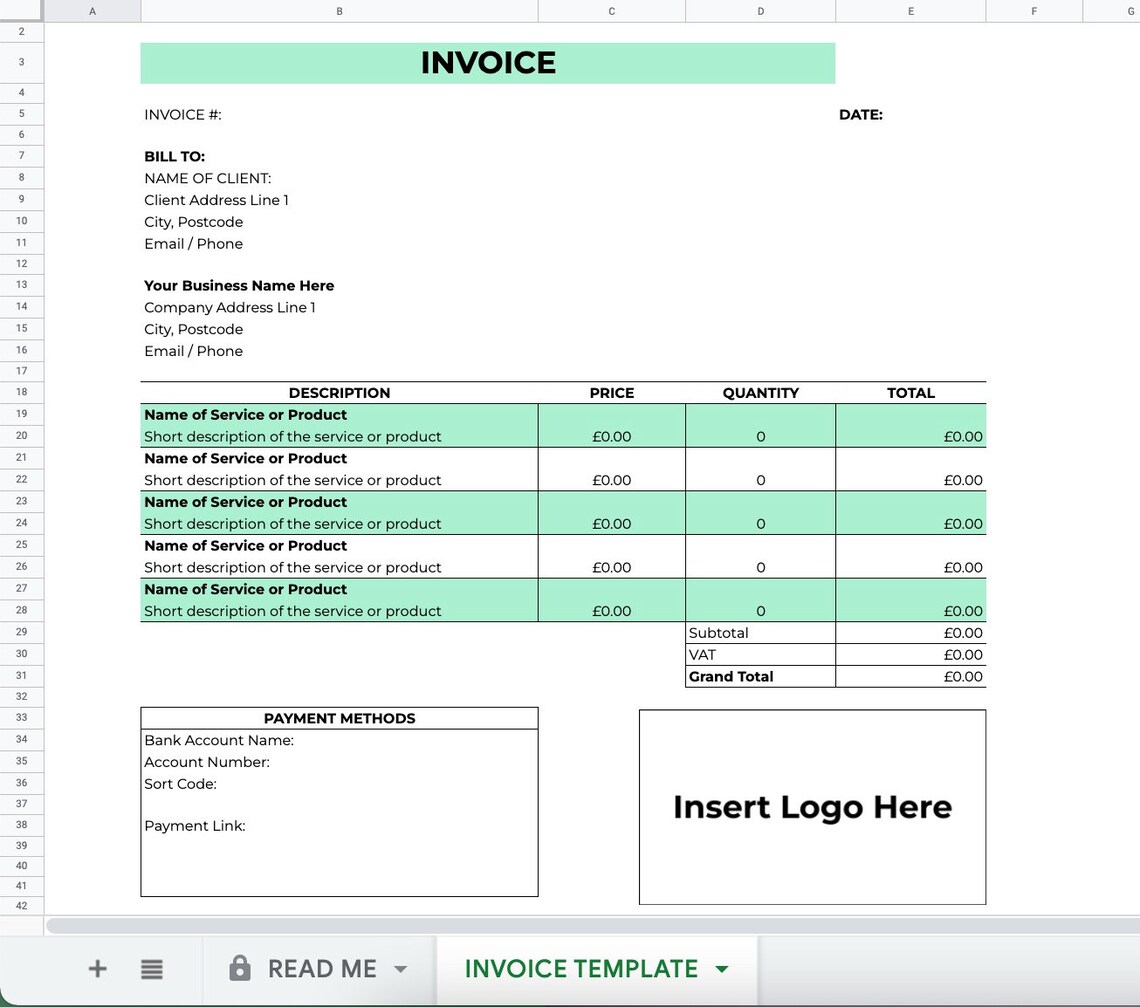The image size is (1140, 1007).
Task: Open the READ ME tab dropdown arrow
Action: (x=399, y=968)
